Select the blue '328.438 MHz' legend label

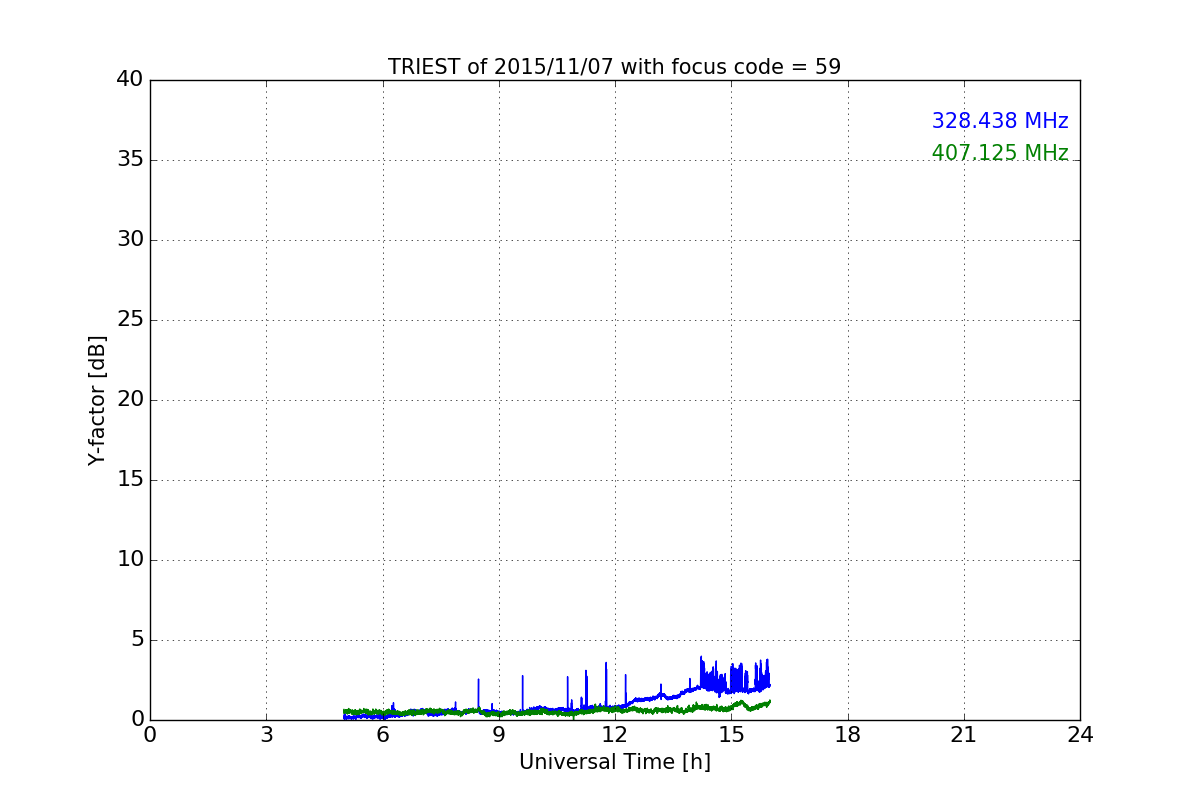(1000, 121)
